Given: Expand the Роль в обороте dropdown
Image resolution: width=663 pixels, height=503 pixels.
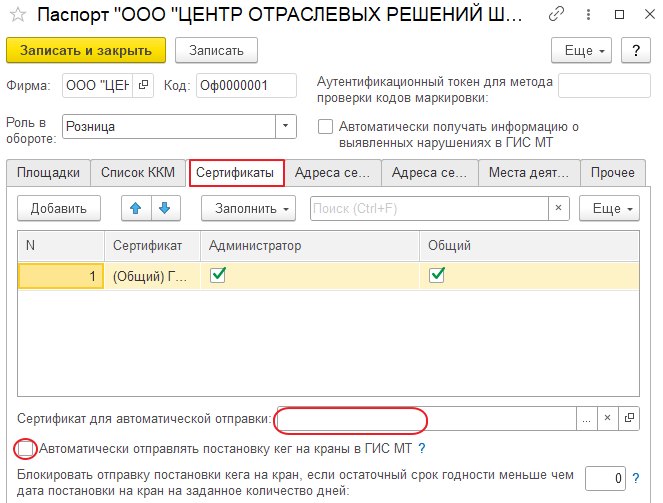Looking at the screenshot, I should tap(285, 126).
